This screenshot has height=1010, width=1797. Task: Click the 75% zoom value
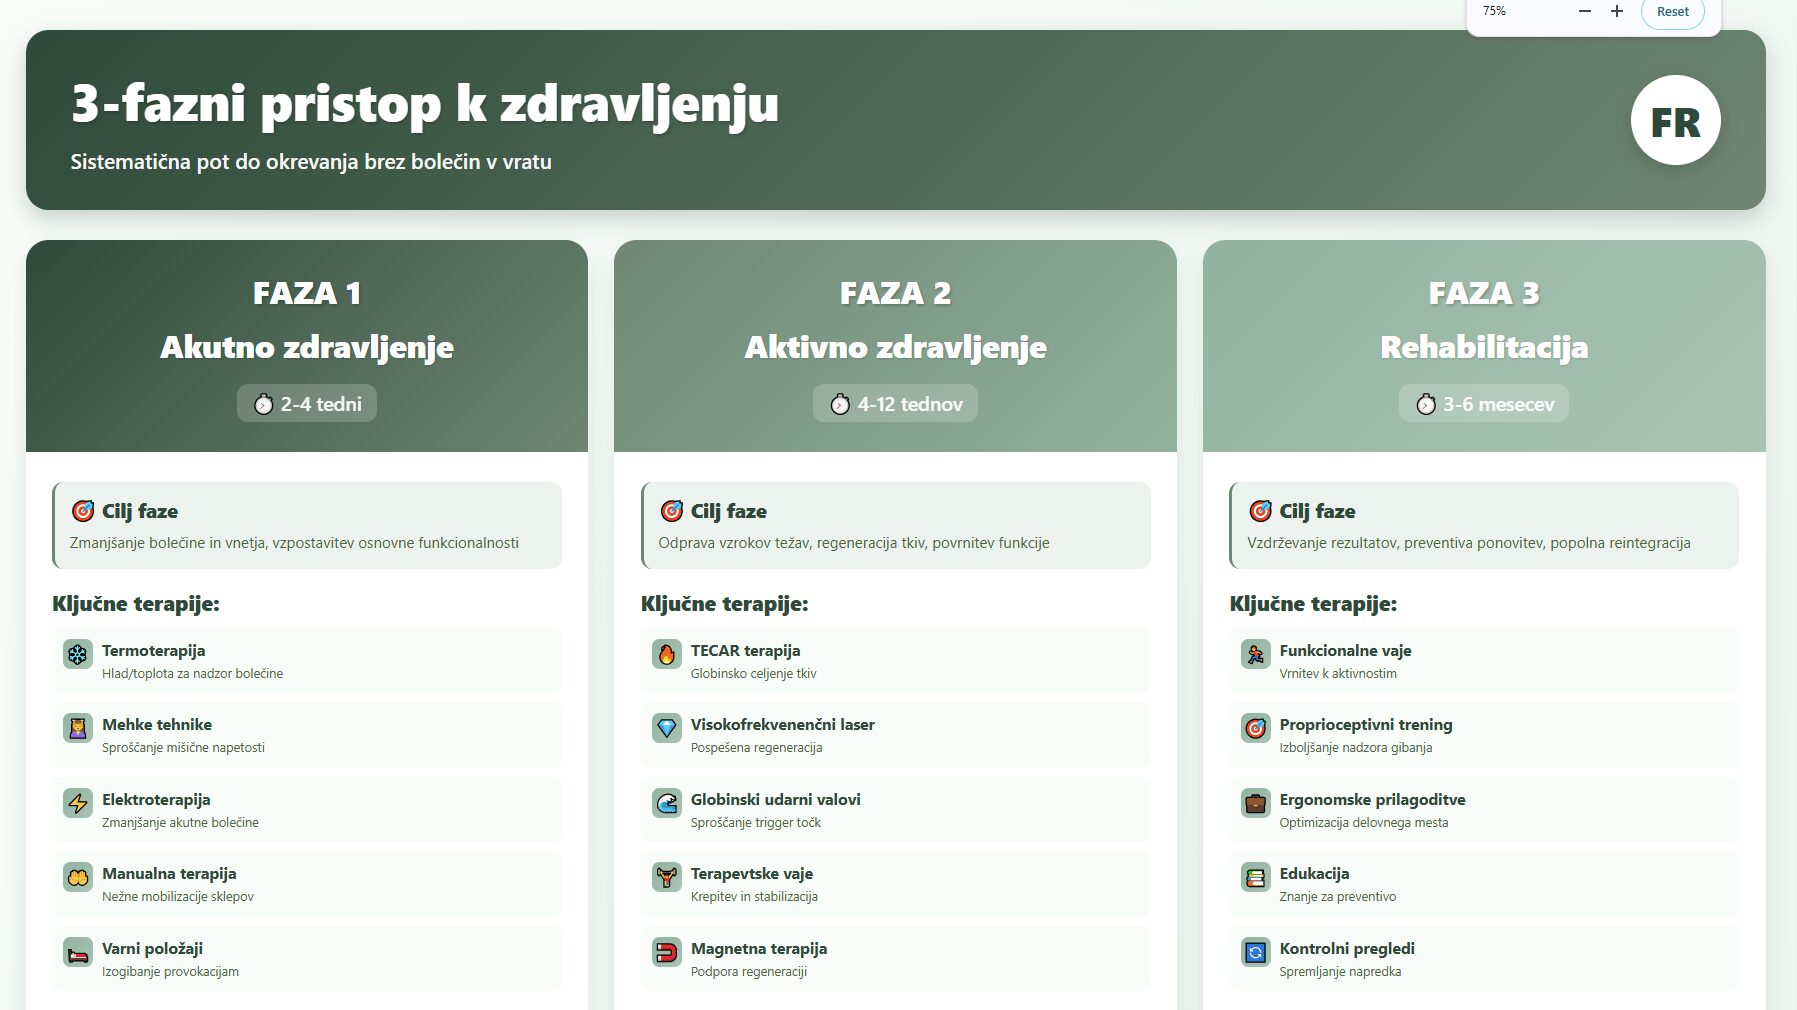(x=1494, y=11)
